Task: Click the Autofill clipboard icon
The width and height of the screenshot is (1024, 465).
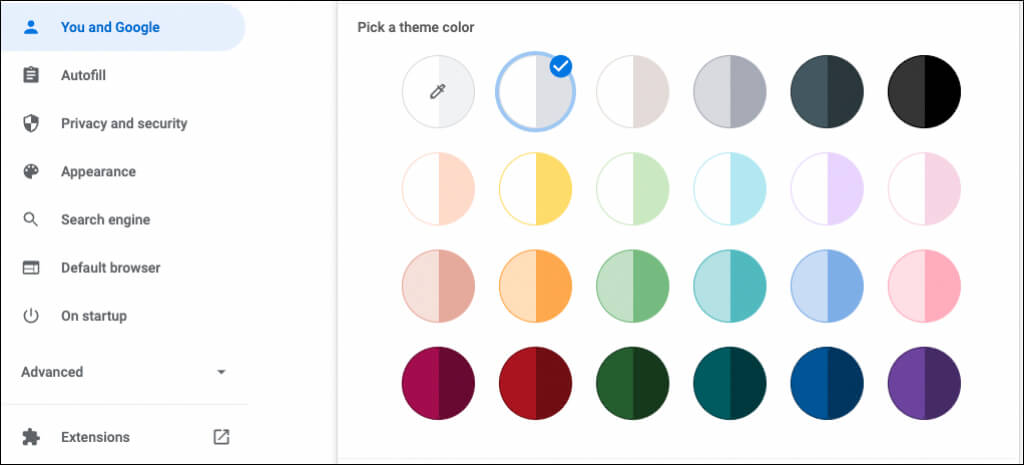Action: point(31,75)
